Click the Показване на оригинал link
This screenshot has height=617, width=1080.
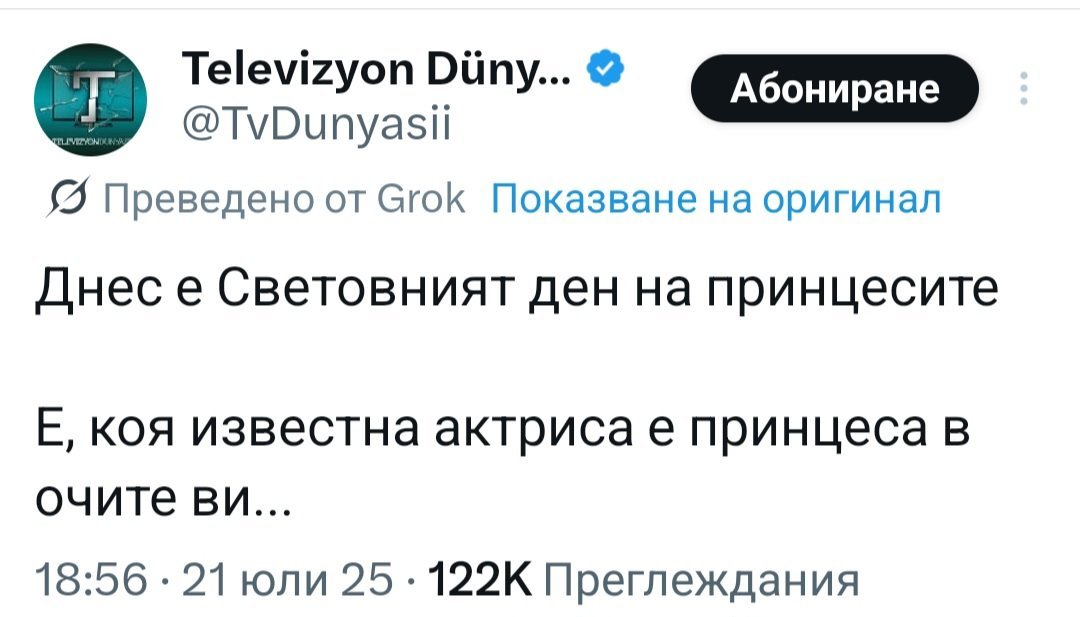click(716, 201)
